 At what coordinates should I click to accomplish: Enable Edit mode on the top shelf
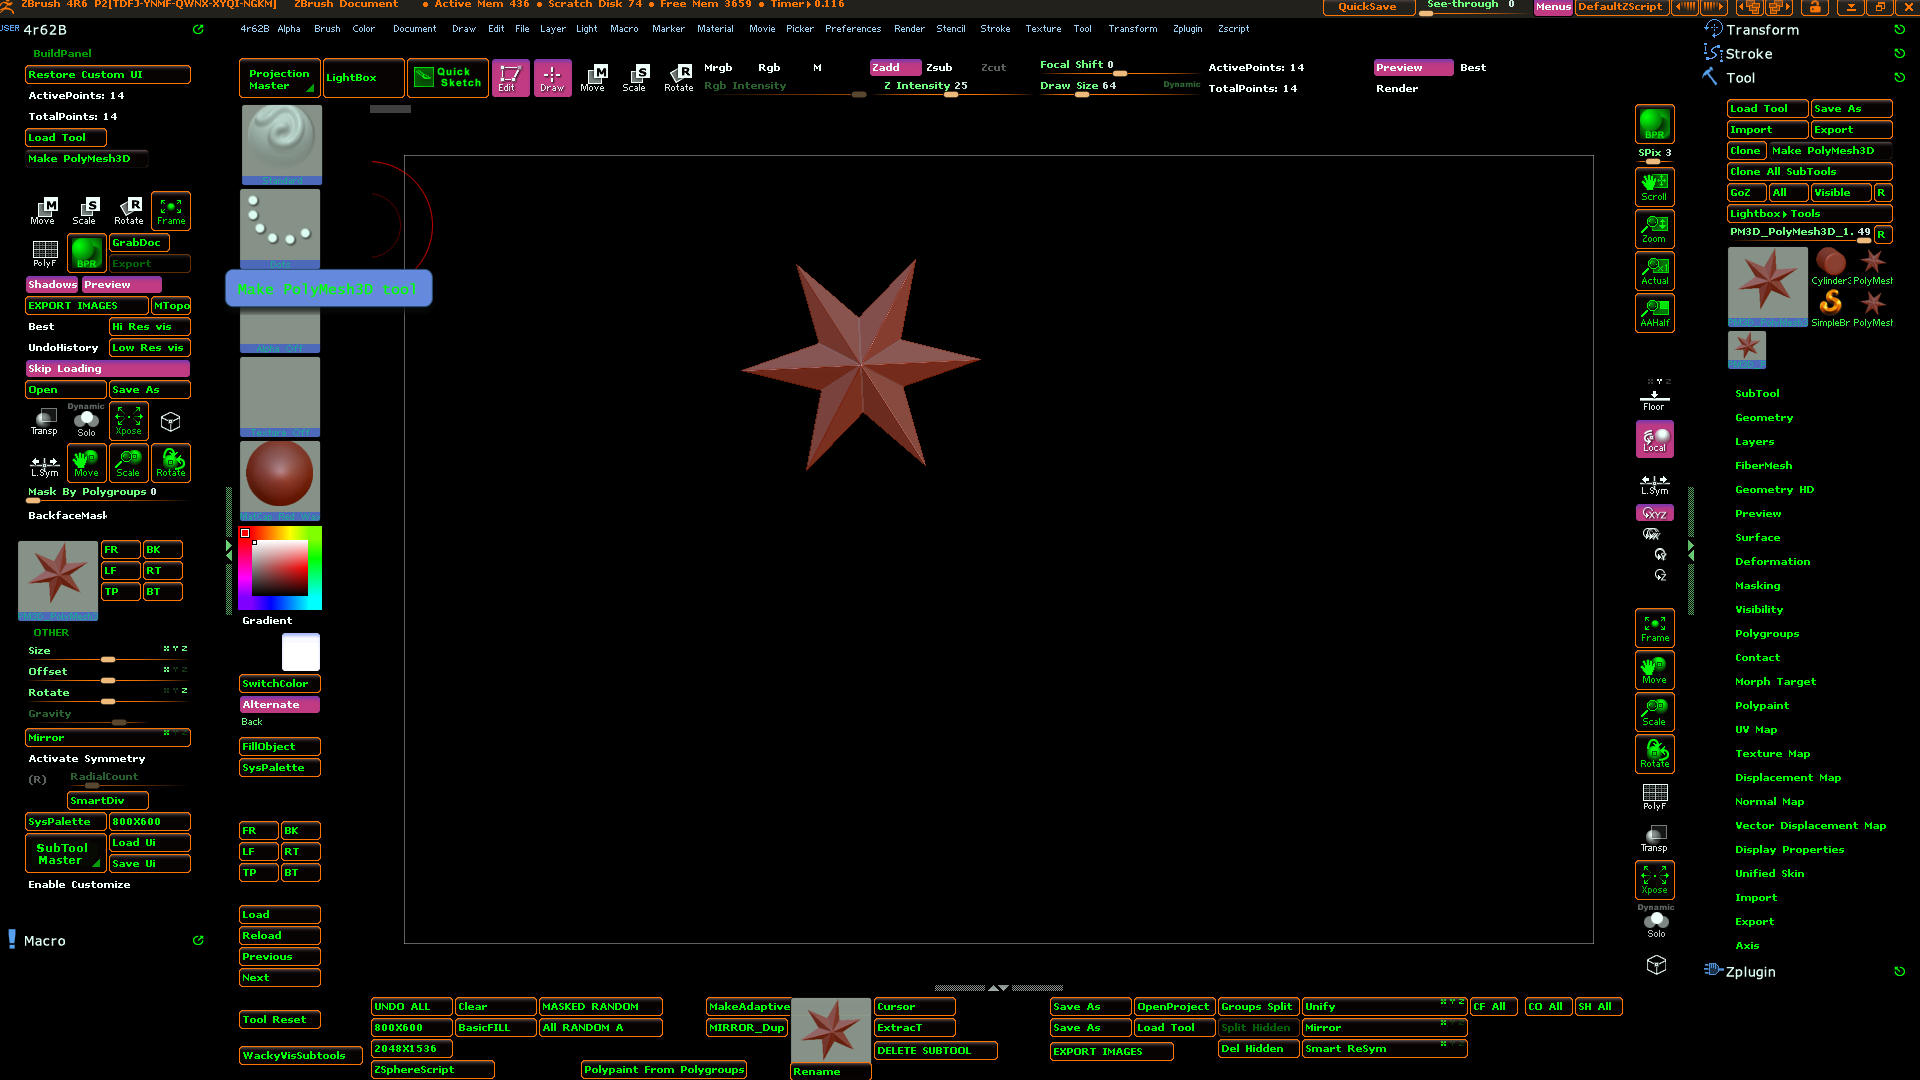(x=510, y=77)
